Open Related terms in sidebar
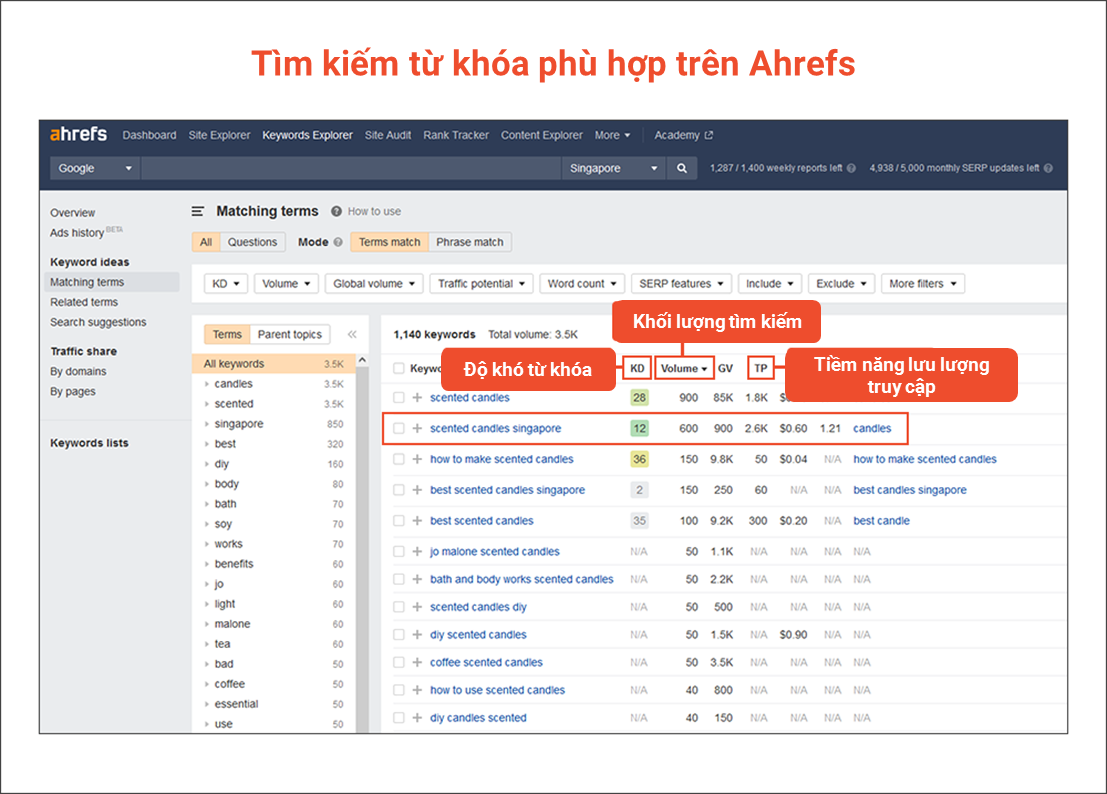This screenshot has width=1107, height=794. (x=84, y=302)
